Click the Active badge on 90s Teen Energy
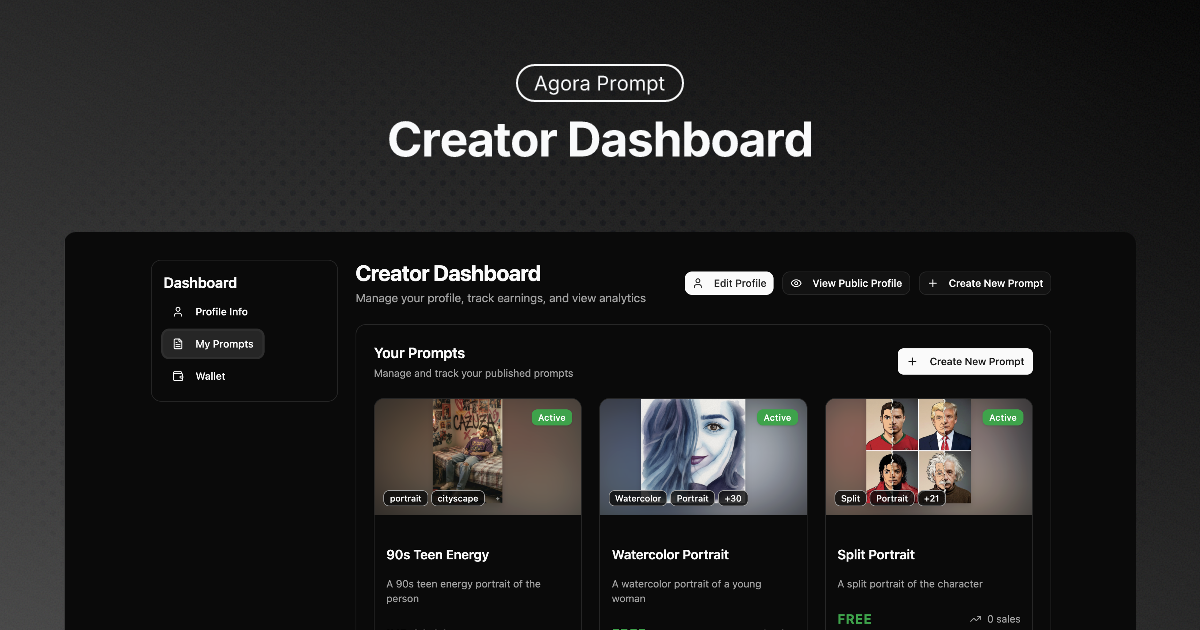The width and height of the screenshot is (1200, 630). (551, 418)
